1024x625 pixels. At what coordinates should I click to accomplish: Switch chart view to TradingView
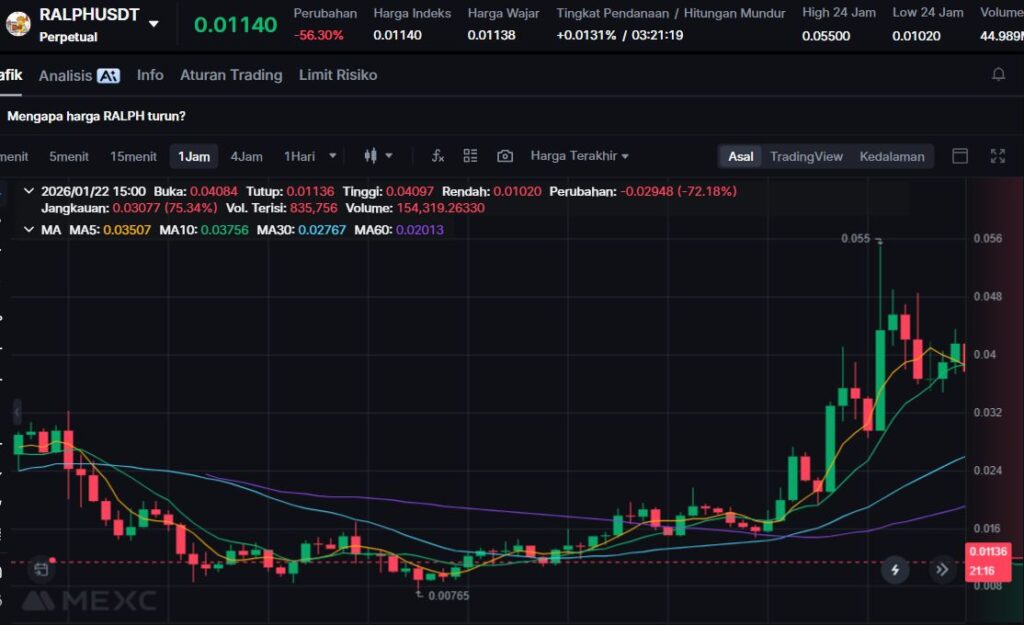806,156
